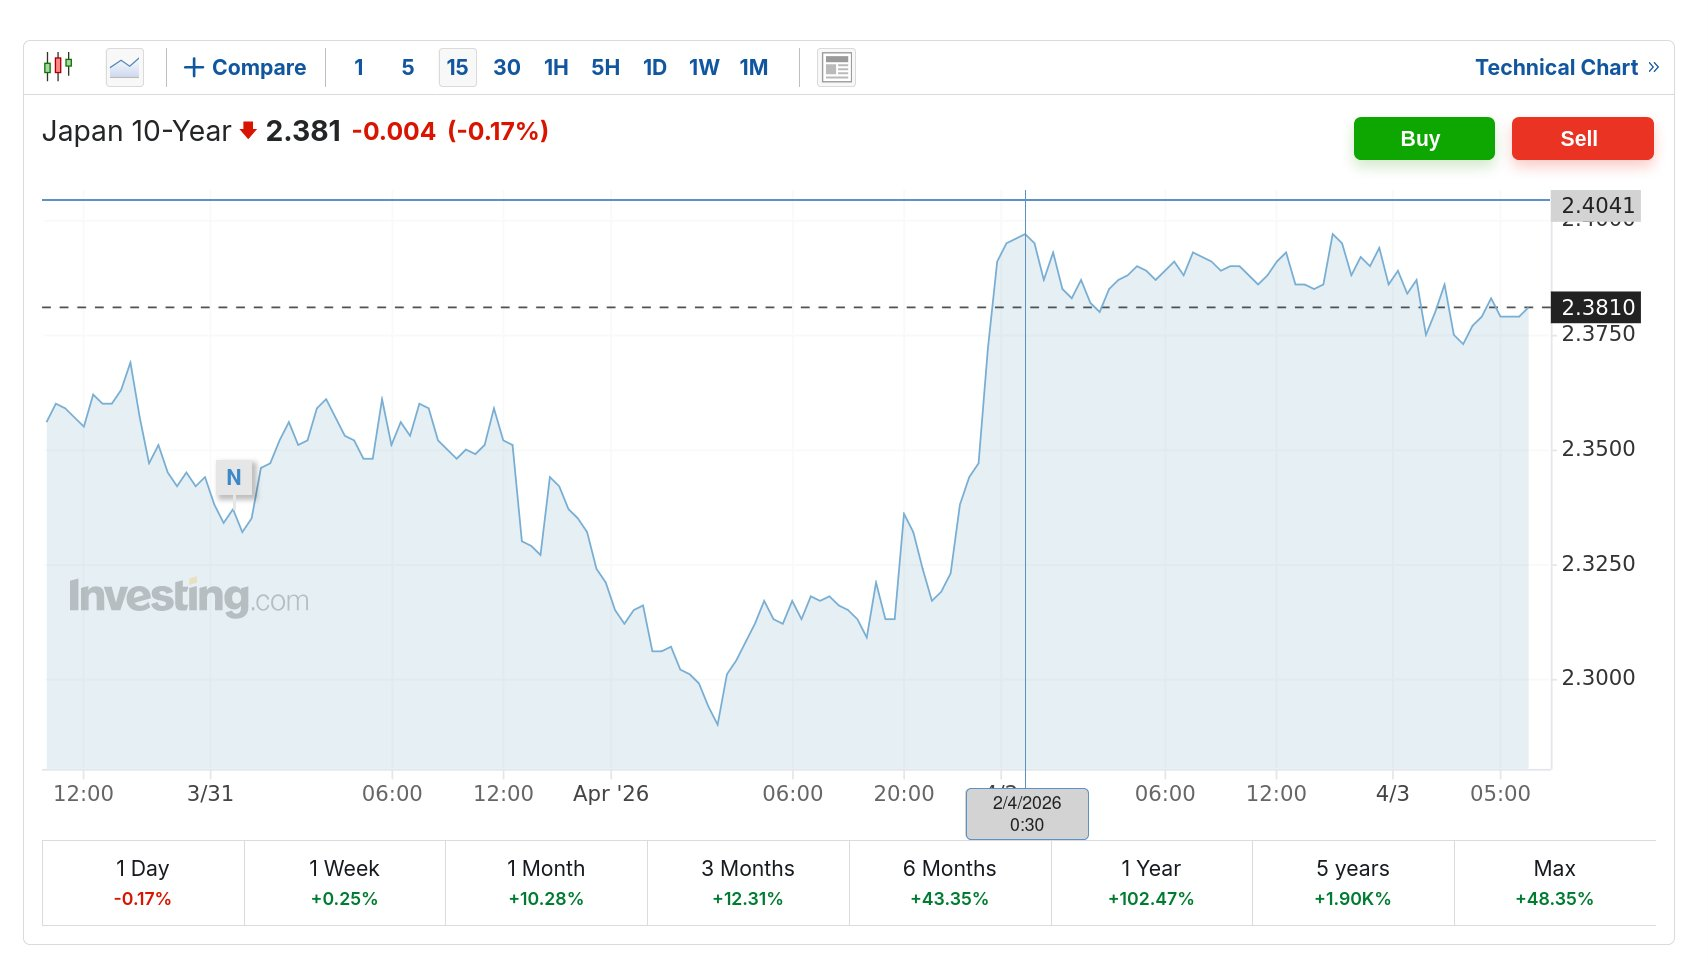Click the 2/4/2026 crosshair date tooltip
This screenshot has width=1708, height=965.
coord(1026,812)
